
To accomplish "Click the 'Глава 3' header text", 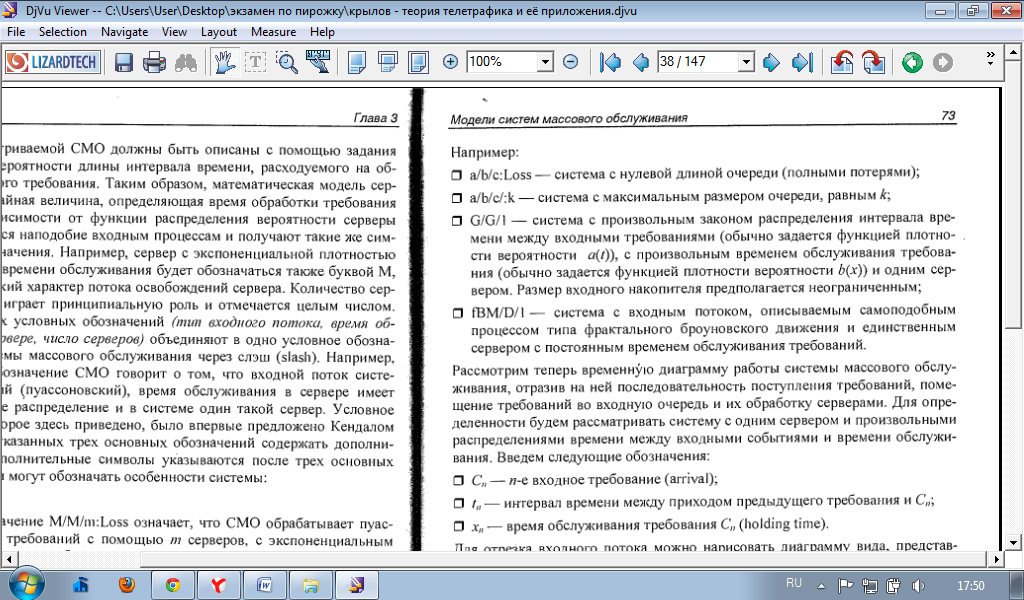I will 375,118.
